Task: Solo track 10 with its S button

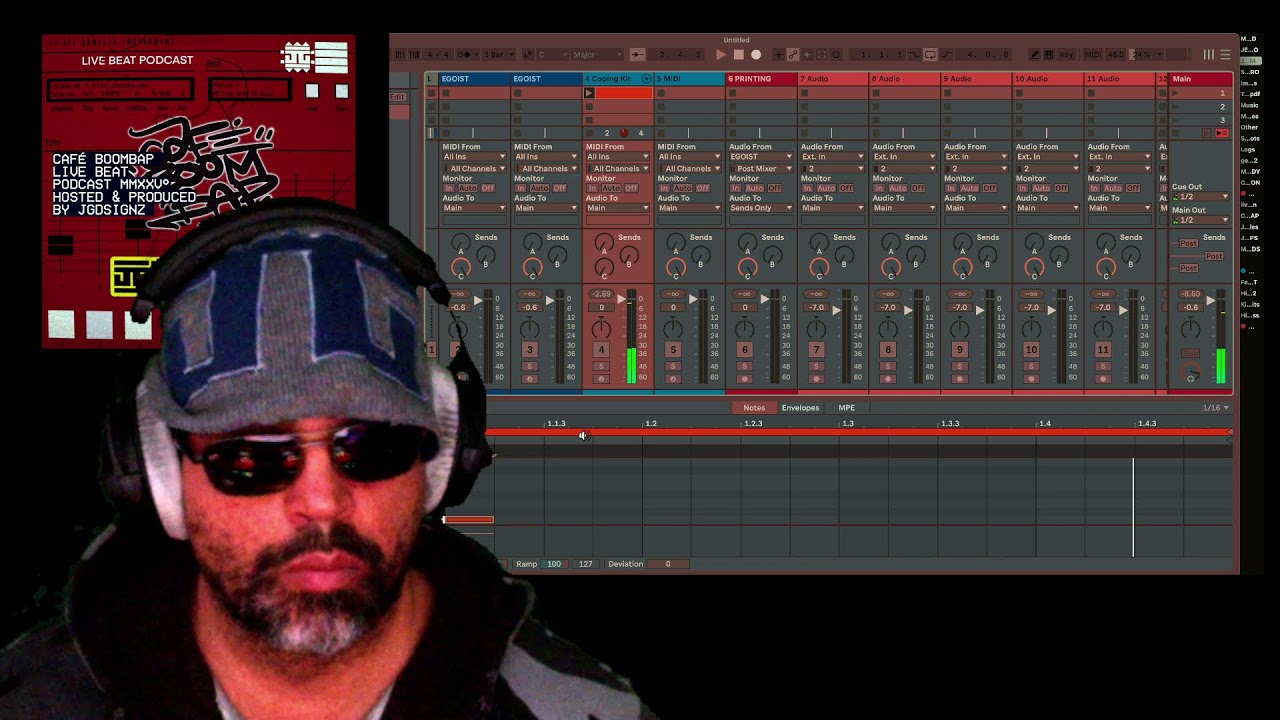Action: [1031, 367]
